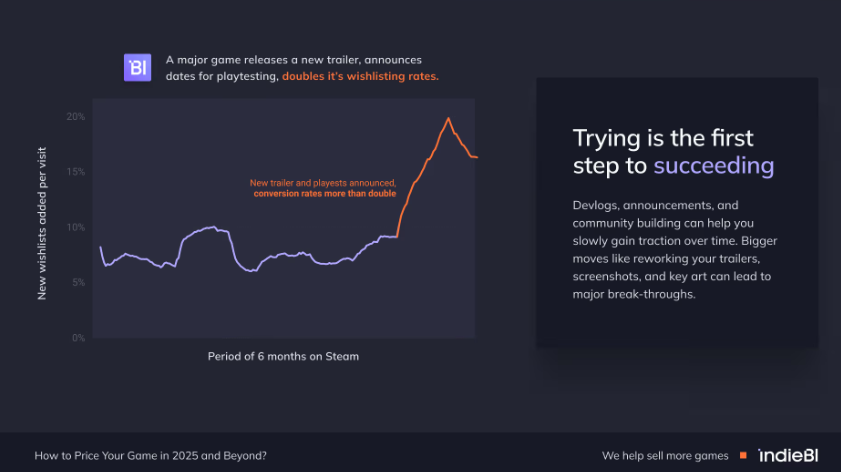Click 'Period of 6 months on Steam' label
841x472 pixels.
283,356
